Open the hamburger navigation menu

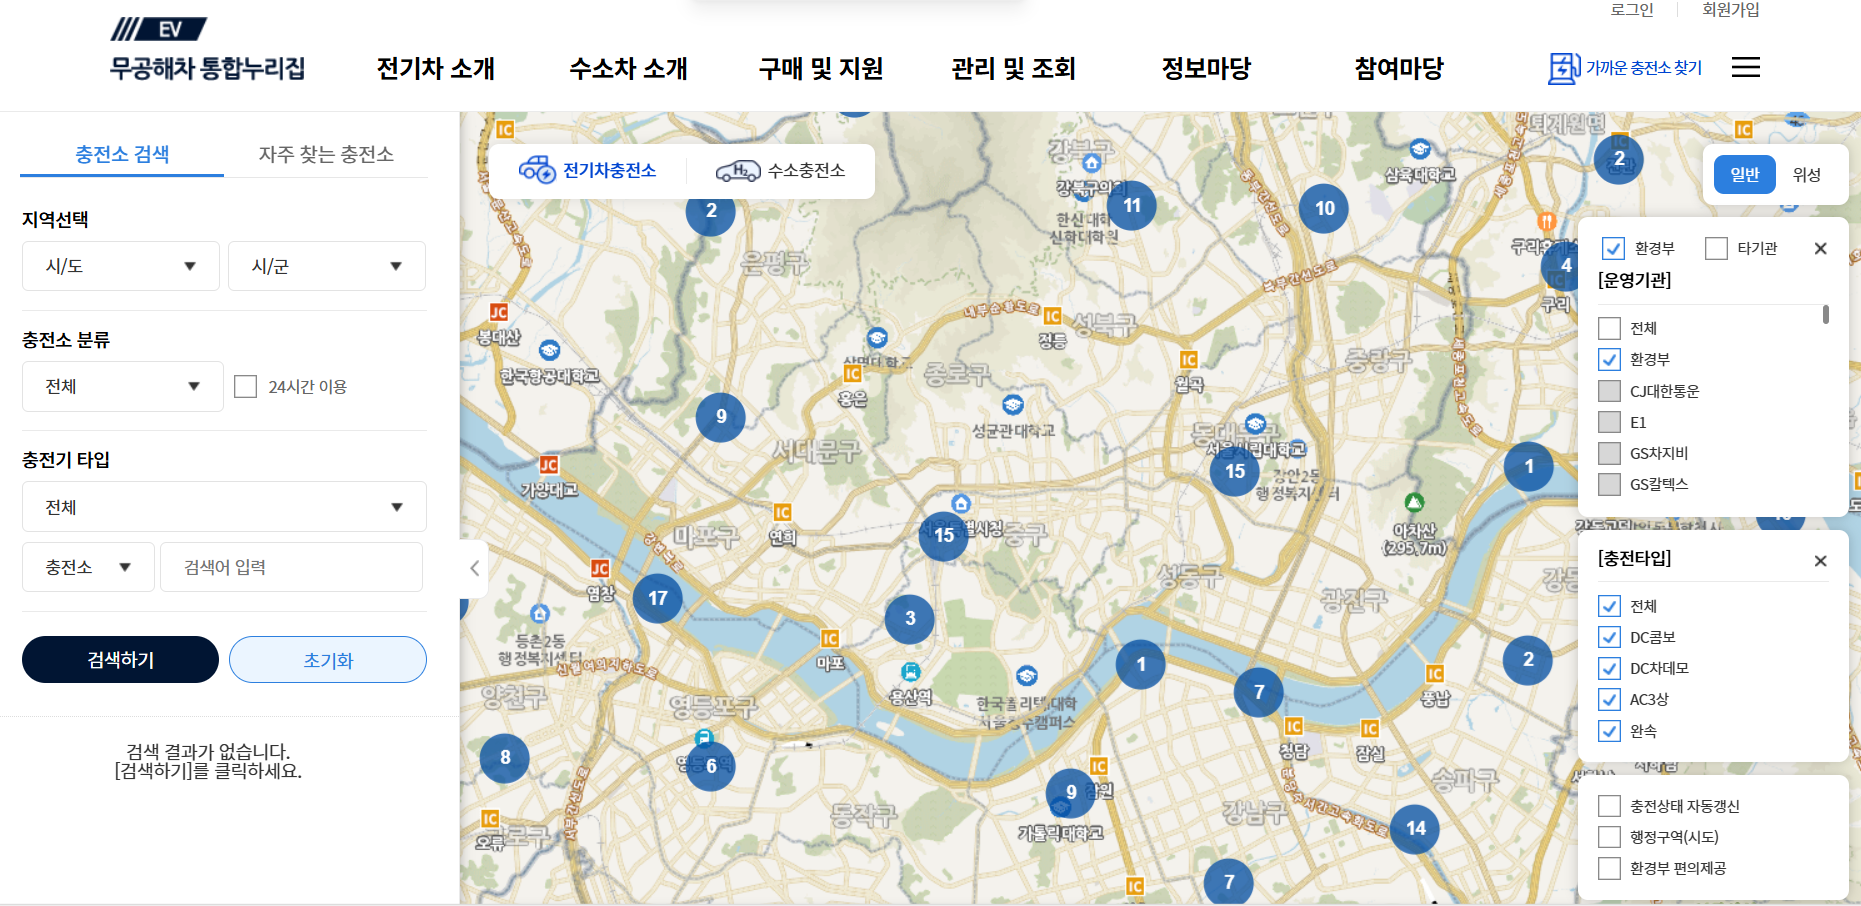[x=1745, y=67]
